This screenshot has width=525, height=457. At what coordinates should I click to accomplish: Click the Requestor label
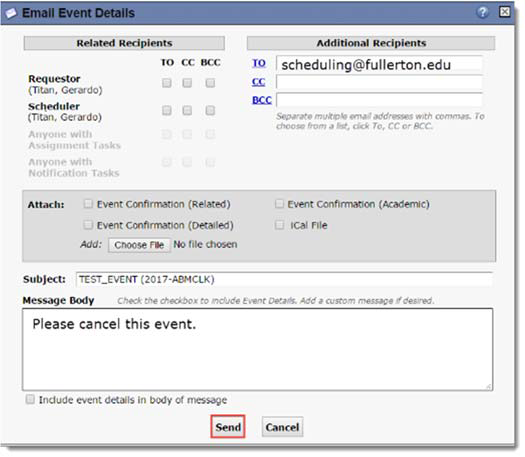coord(54,79)
